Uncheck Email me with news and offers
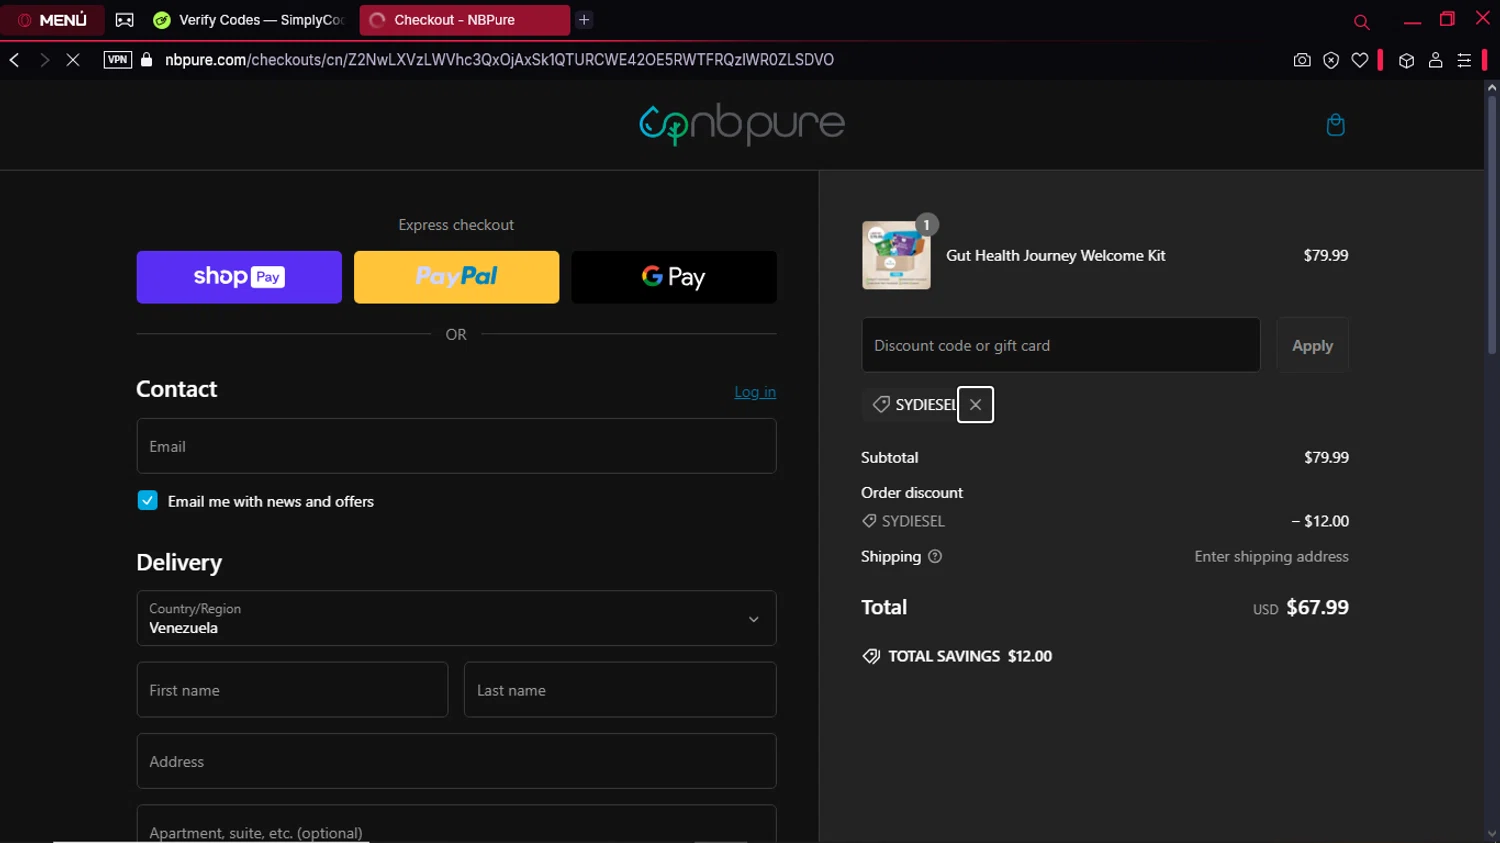 148,501
